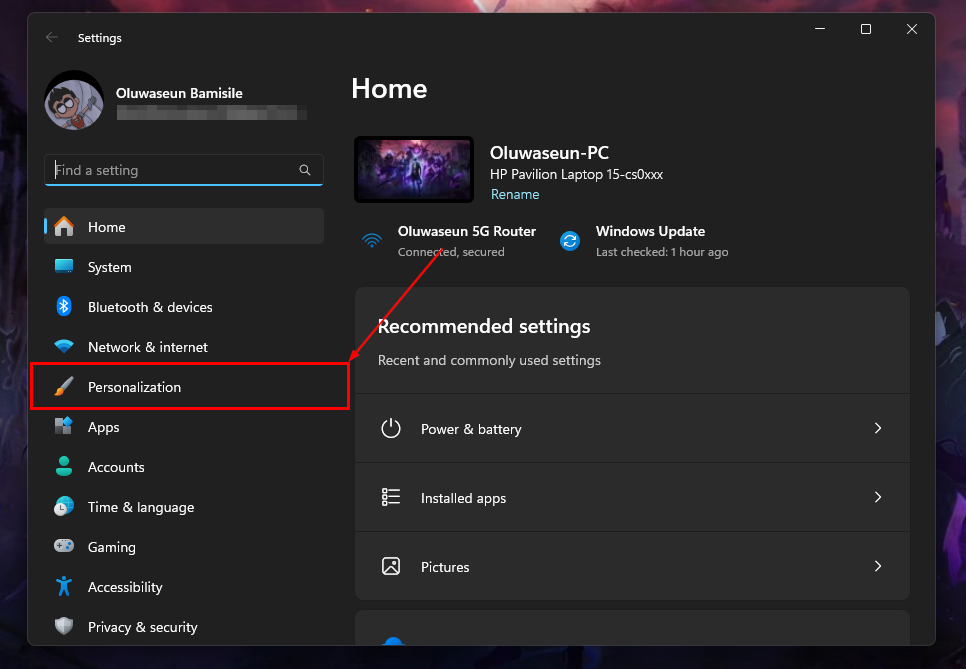966x669 pixels.
Task: Open Network & internet settings
Action: click(x=184, y=347)
